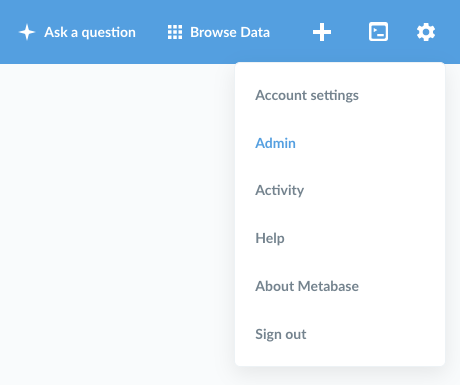Click the plus icon to create new item

(322, 32)
